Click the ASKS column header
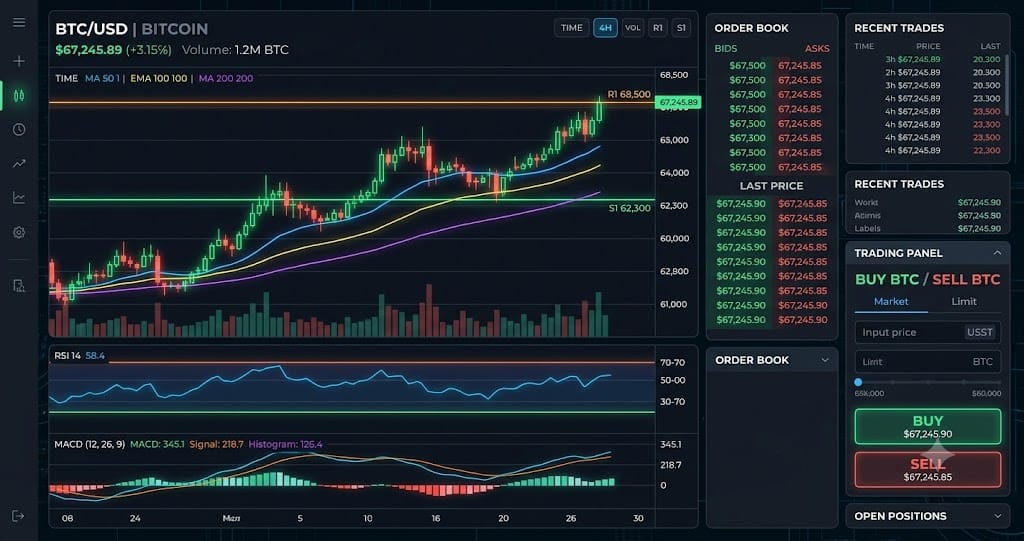 (x=817, y=49)
